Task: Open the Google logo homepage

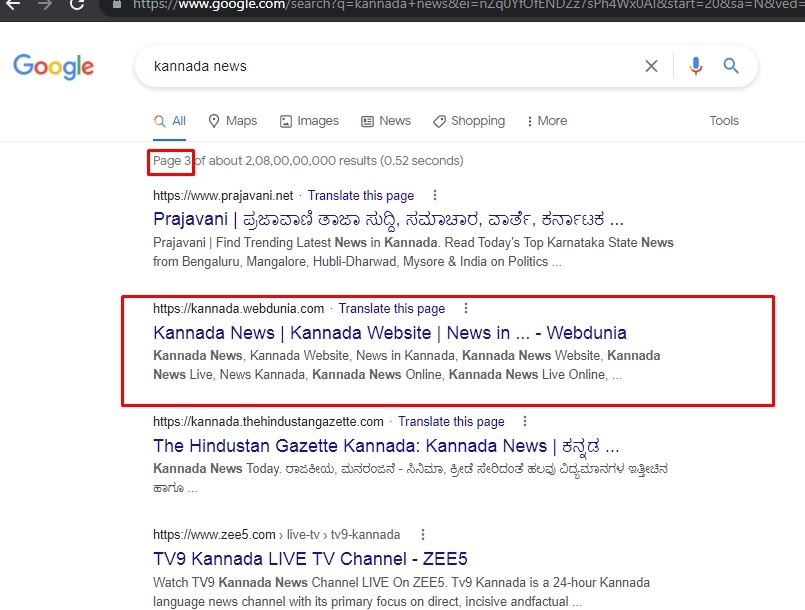Action: [x=53, y=67]
